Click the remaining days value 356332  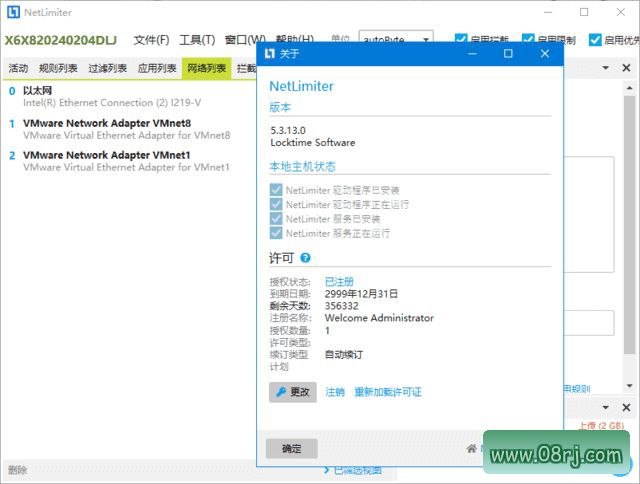coord(342,306)
